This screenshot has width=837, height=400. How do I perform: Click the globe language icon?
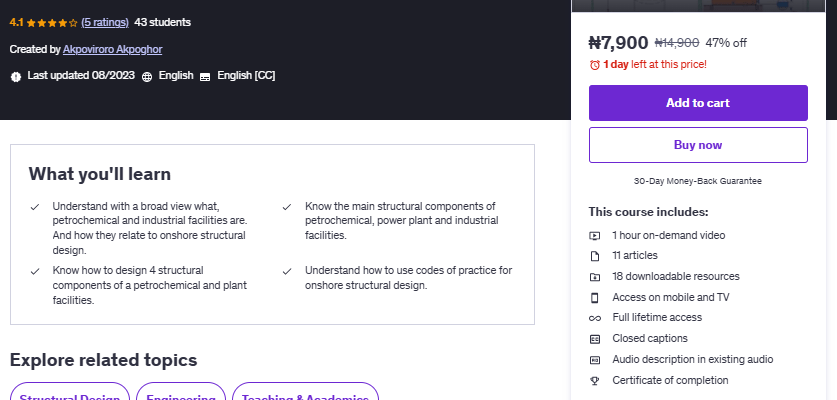147,76
